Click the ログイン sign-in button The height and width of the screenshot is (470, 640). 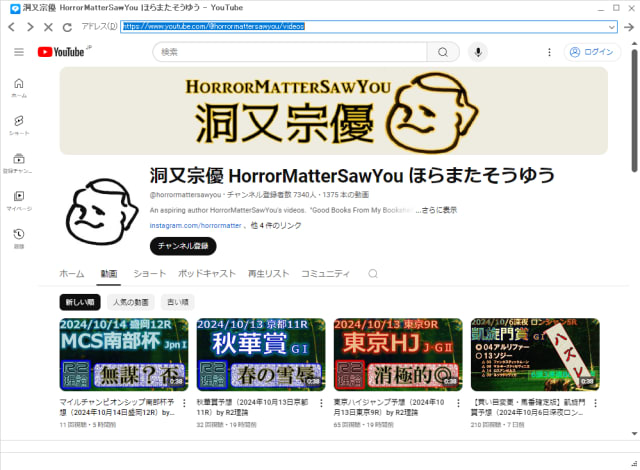coord(592,52)
